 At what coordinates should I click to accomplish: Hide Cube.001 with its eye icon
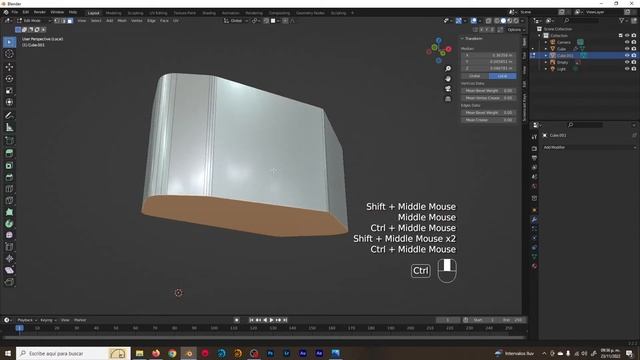coord(627,56)
